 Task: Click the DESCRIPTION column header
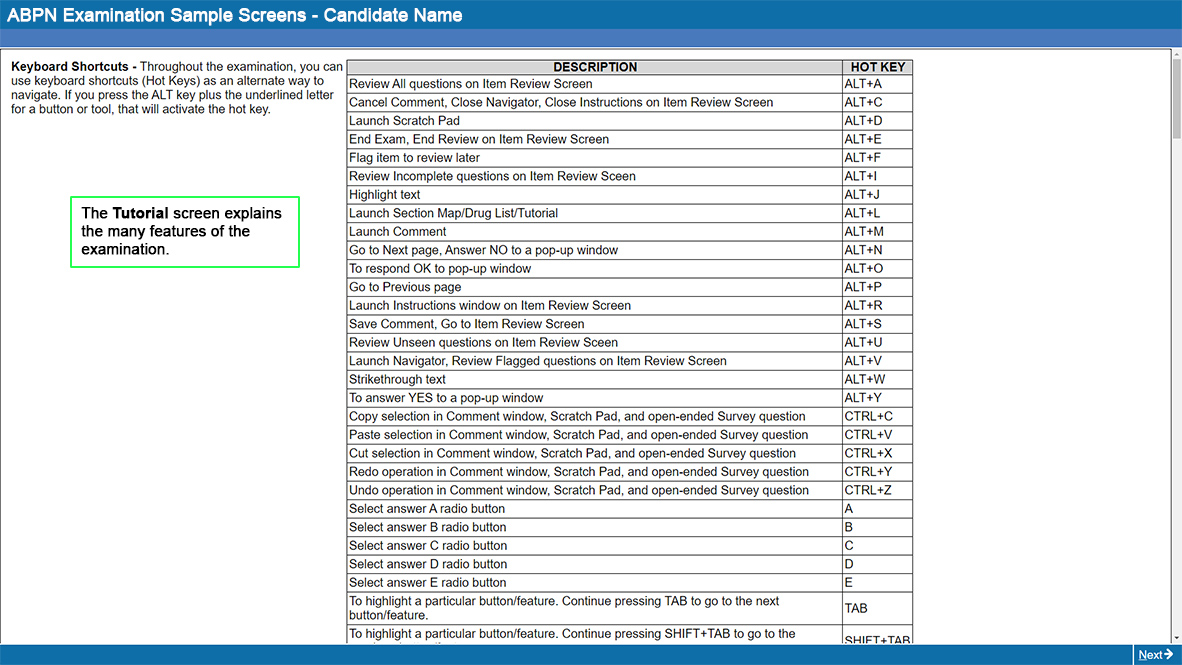coord(595,67)
